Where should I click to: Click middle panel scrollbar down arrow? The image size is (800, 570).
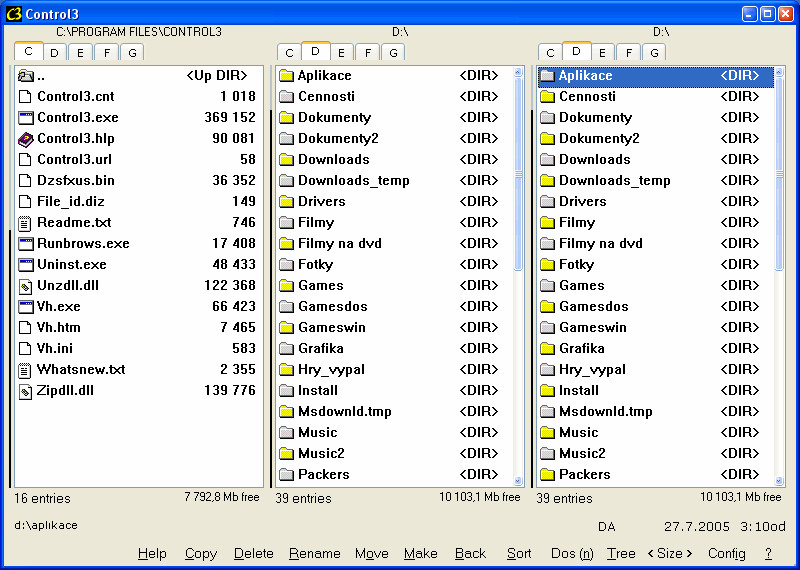(518, 481)
